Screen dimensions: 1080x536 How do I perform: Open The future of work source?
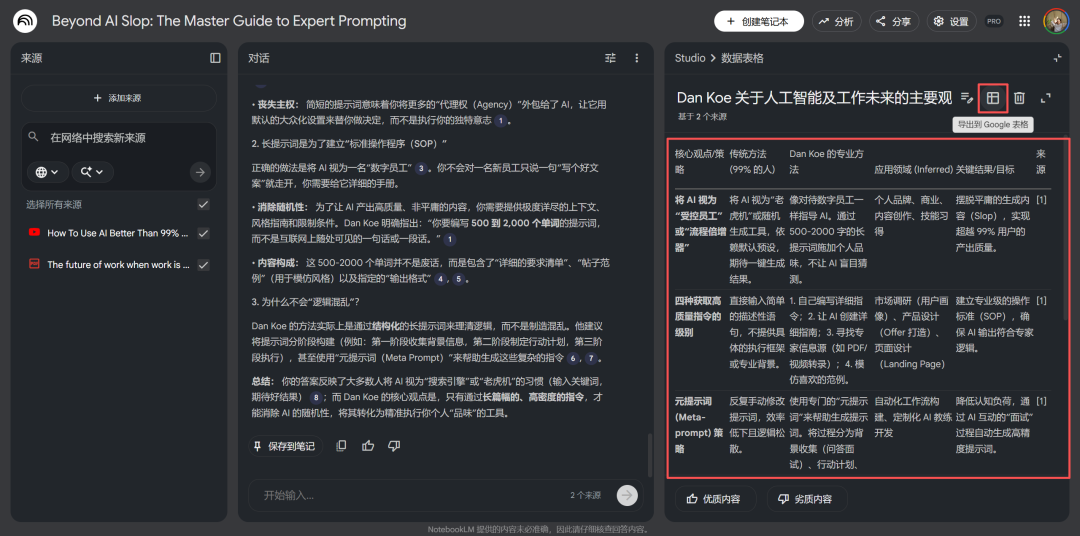(118, 265)
